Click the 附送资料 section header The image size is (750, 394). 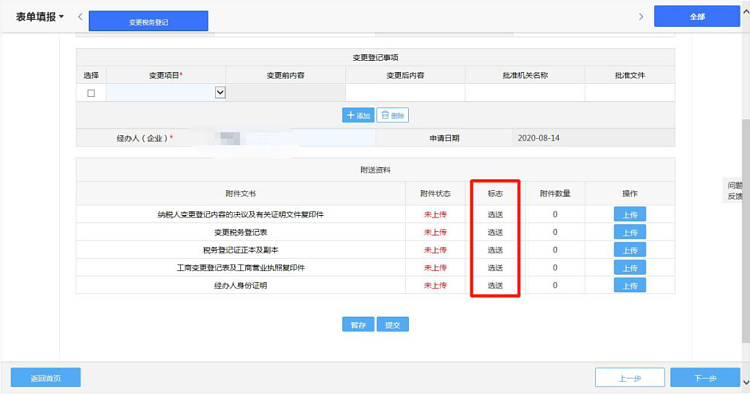click(375, 170)
